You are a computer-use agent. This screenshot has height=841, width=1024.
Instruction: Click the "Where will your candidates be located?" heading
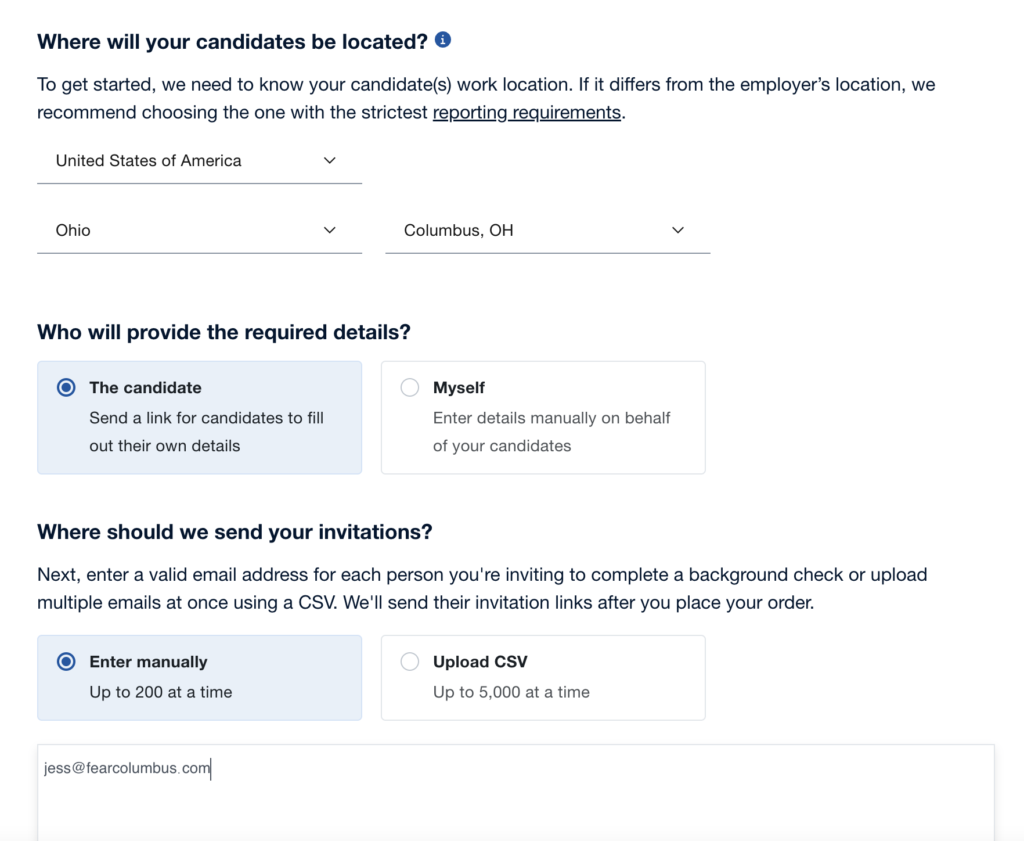pyautogui.click(x=232, y=42)
